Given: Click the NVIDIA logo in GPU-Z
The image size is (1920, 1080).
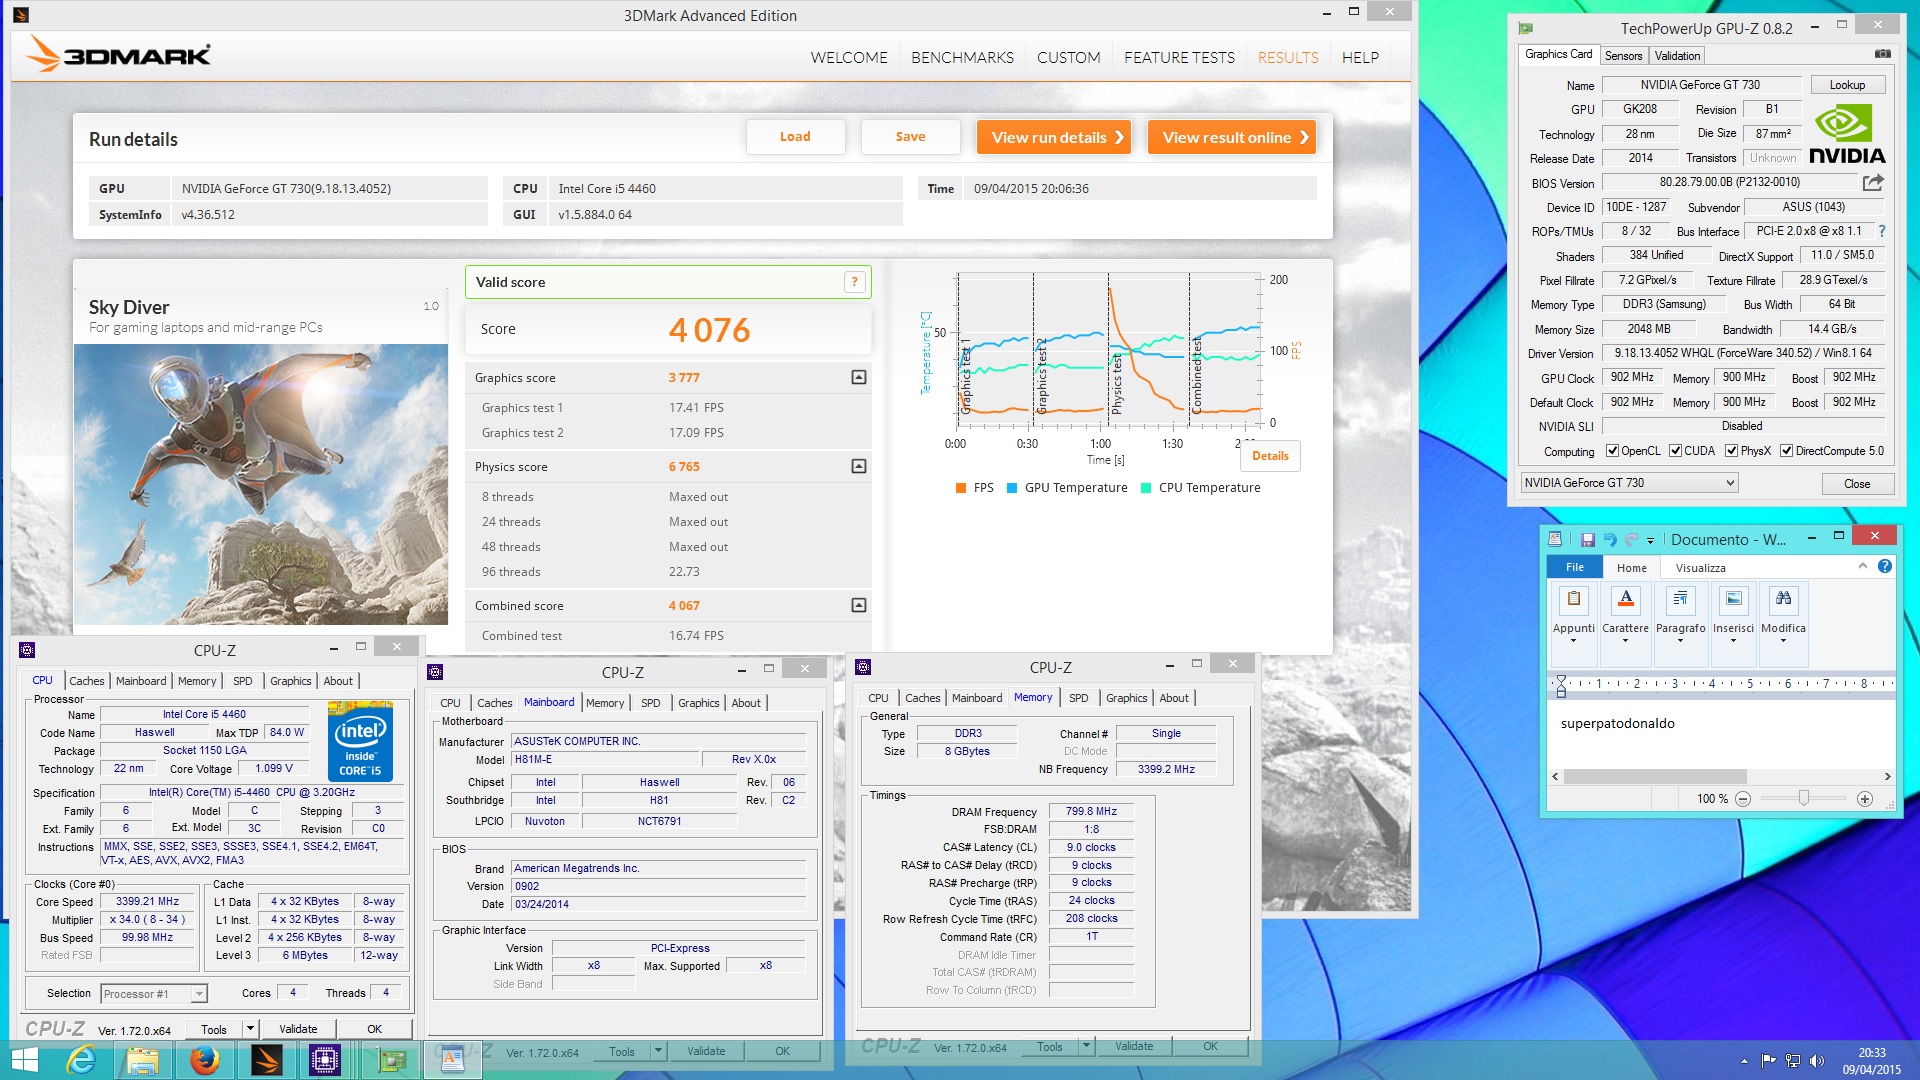Looking at the screenshot, I should click(1846, 136).
